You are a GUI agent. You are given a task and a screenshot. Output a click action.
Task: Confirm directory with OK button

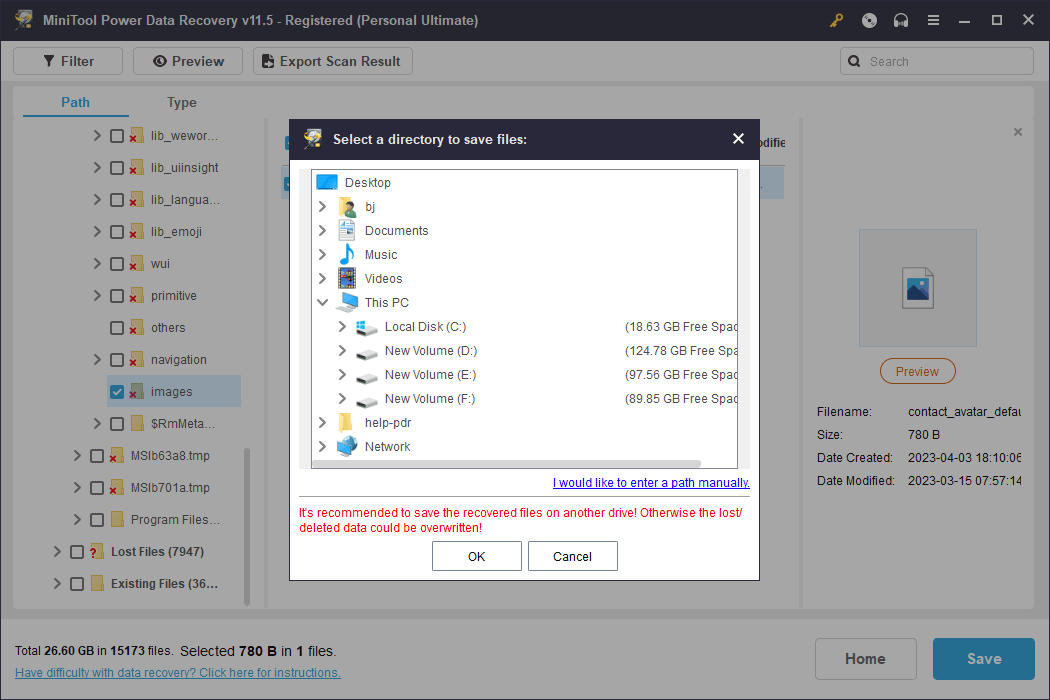(x=476, y=556)
